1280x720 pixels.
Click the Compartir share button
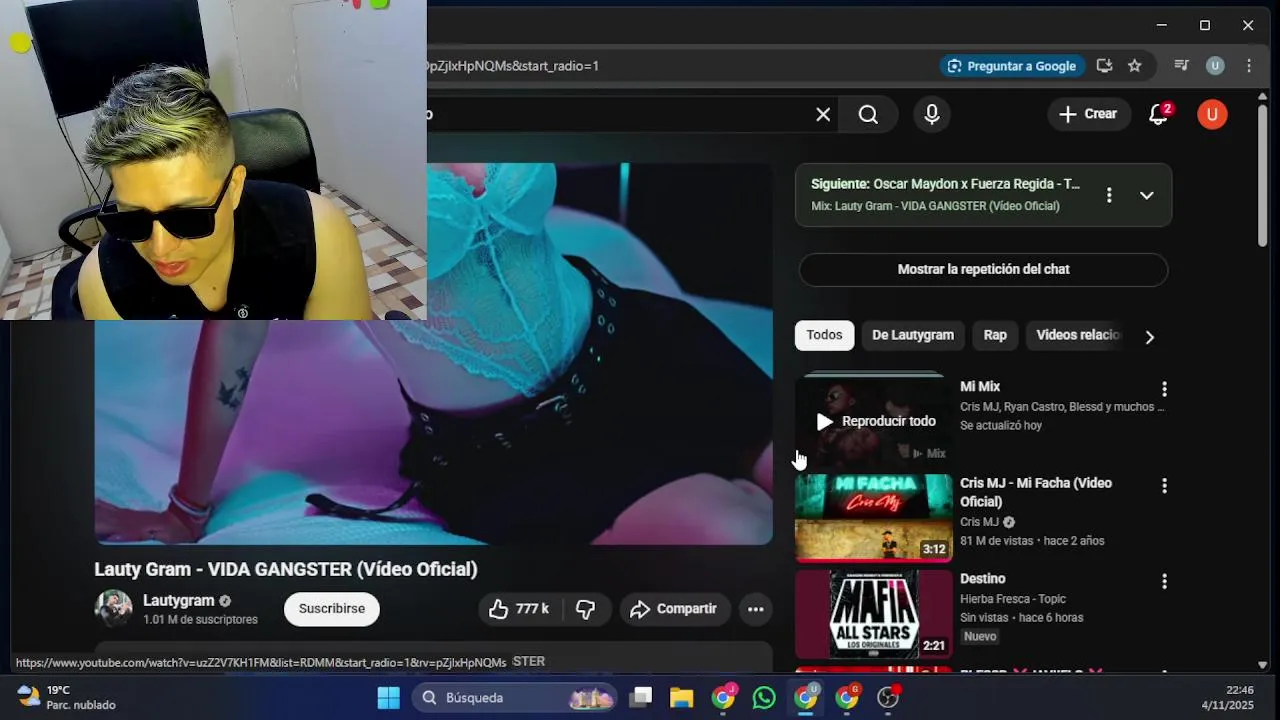(674, 609)
